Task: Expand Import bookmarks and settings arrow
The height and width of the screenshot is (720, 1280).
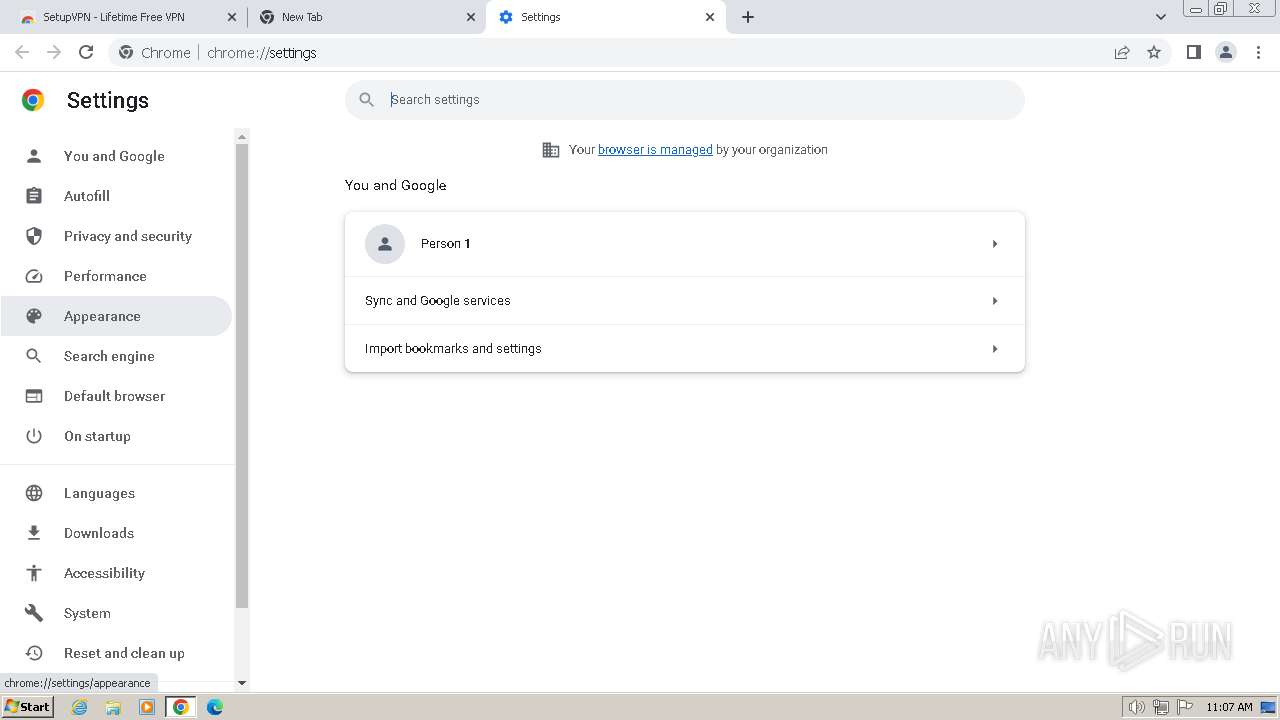Action: pyautogui.click(x=995, y=349)
